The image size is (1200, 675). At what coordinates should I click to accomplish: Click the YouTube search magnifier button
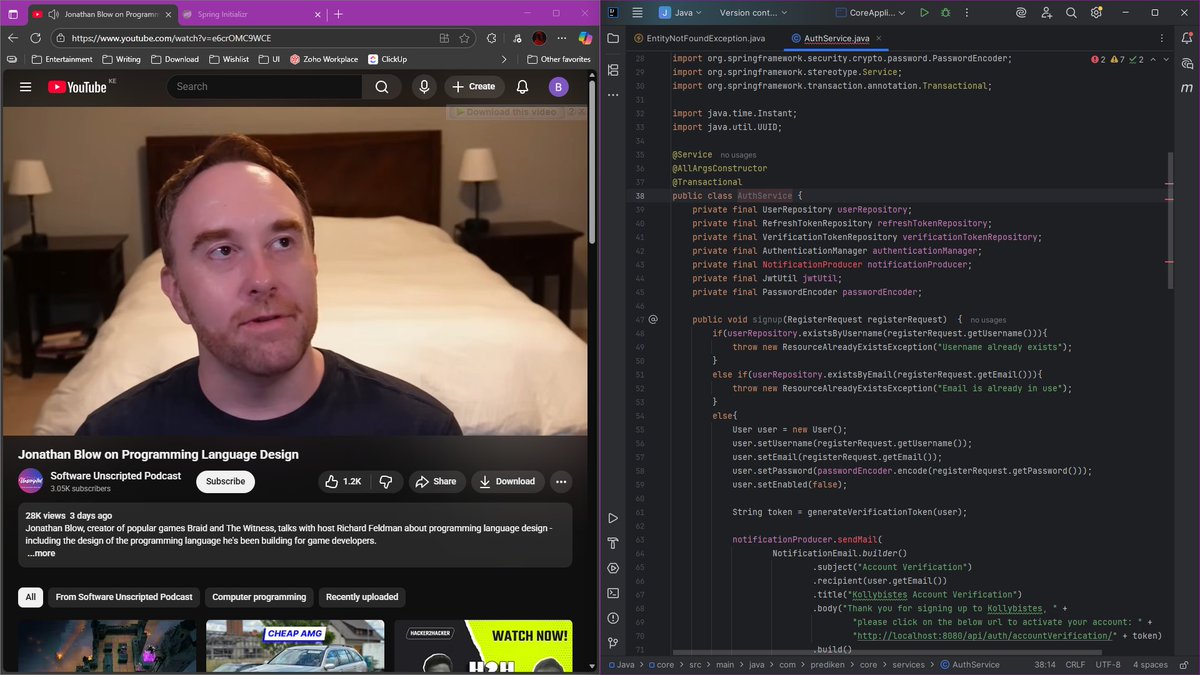coord(382,87)
